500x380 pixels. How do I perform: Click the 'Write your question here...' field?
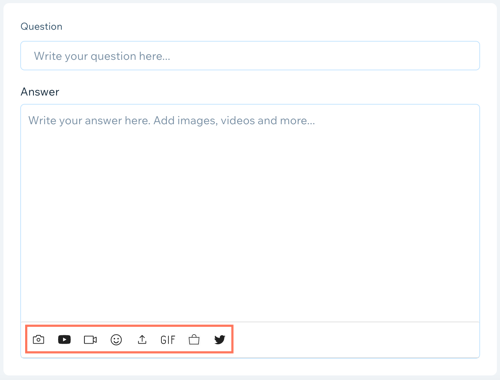[x=250, y=56]
